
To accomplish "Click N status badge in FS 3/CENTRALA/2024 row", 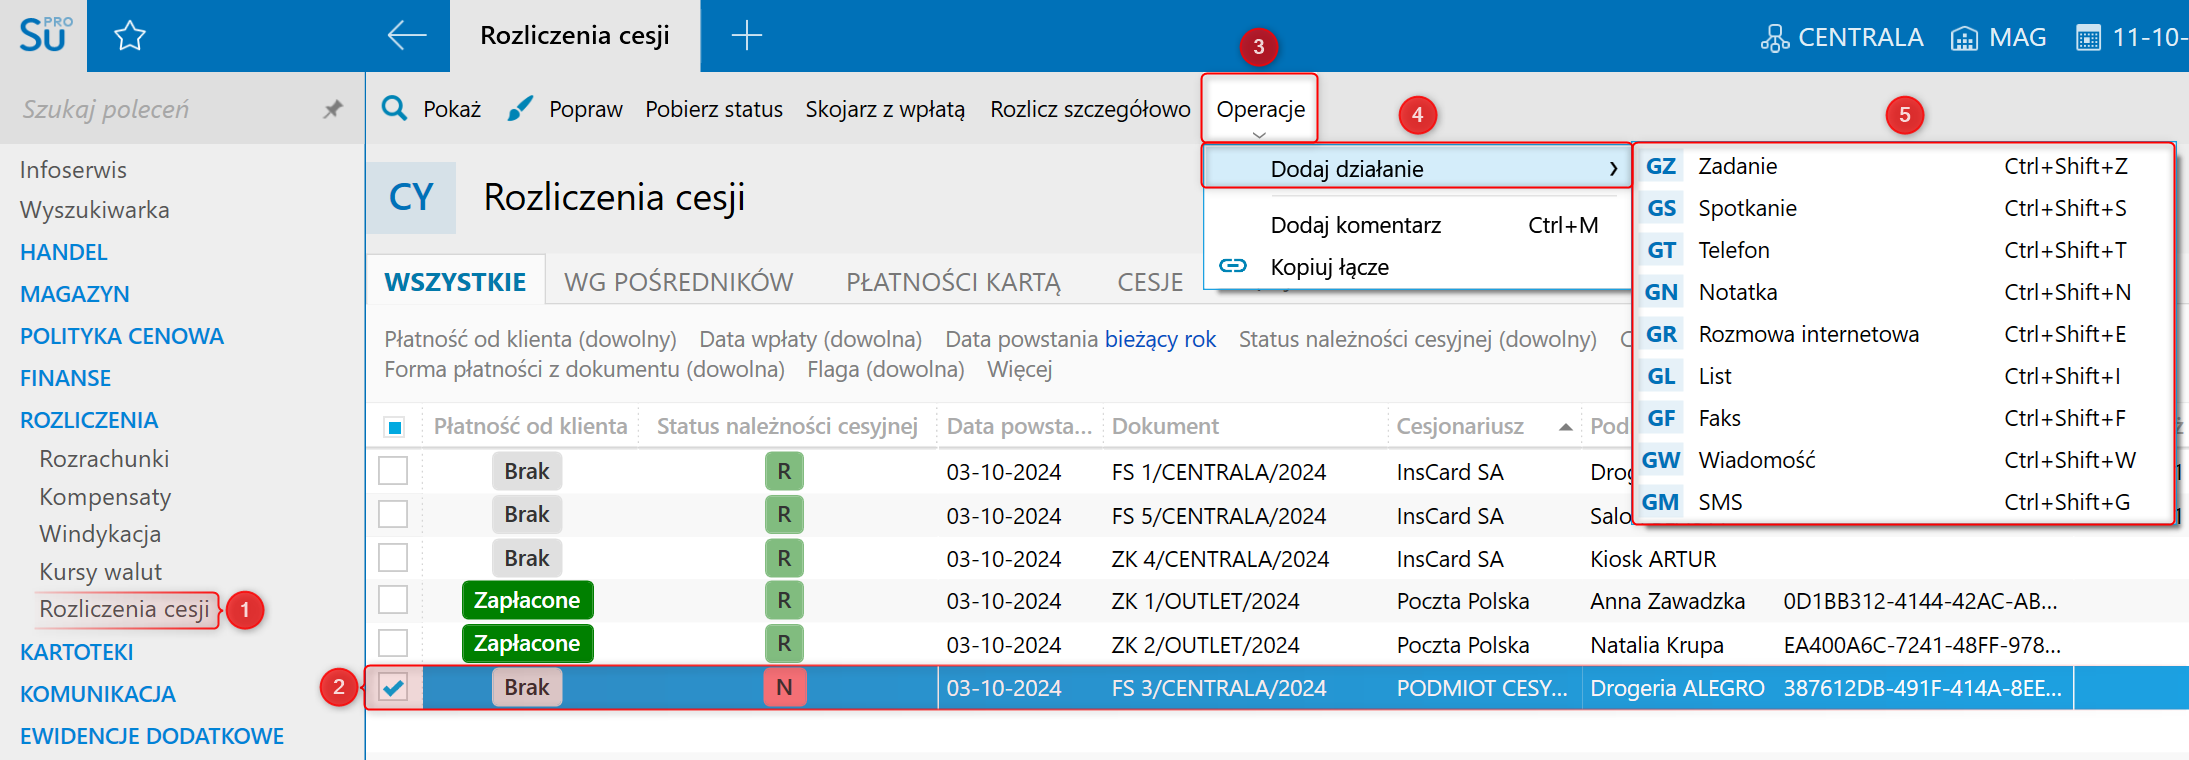I will pyautogui.click(x=784, y=687).
